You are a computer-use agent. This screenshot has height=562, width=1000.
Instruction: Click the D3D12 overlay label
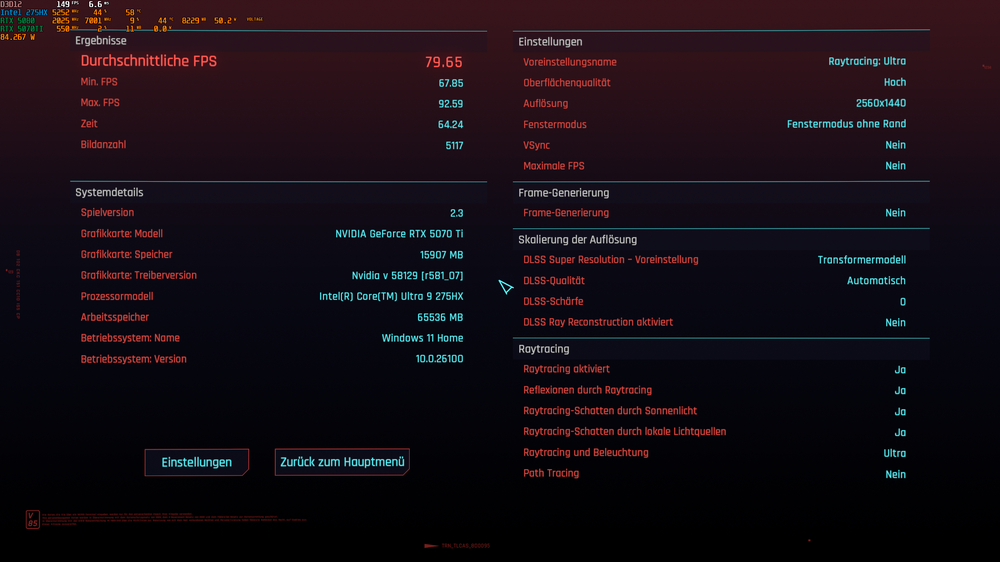11,4
